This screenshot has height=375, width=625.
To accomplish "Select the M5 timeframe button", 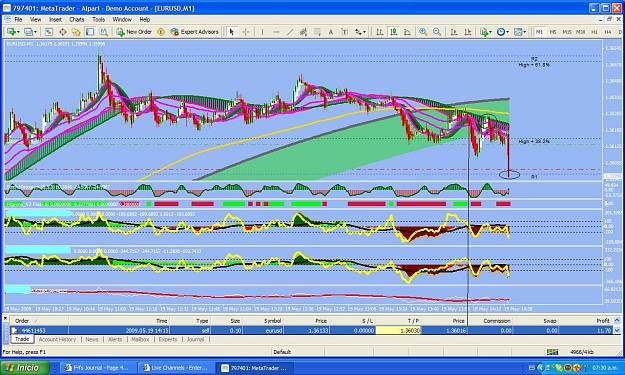I will coord(553,32).
